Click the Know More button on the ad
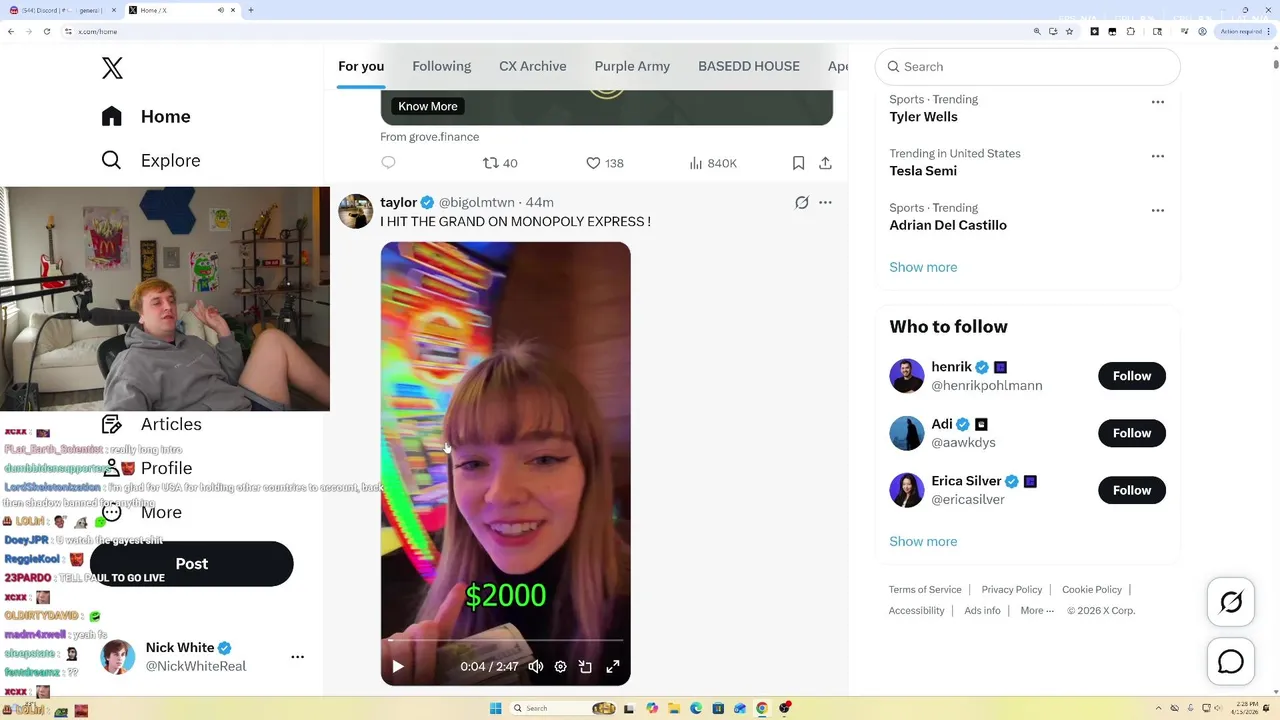The height and width of the screenshot is (720, 1280). point(428,106)
